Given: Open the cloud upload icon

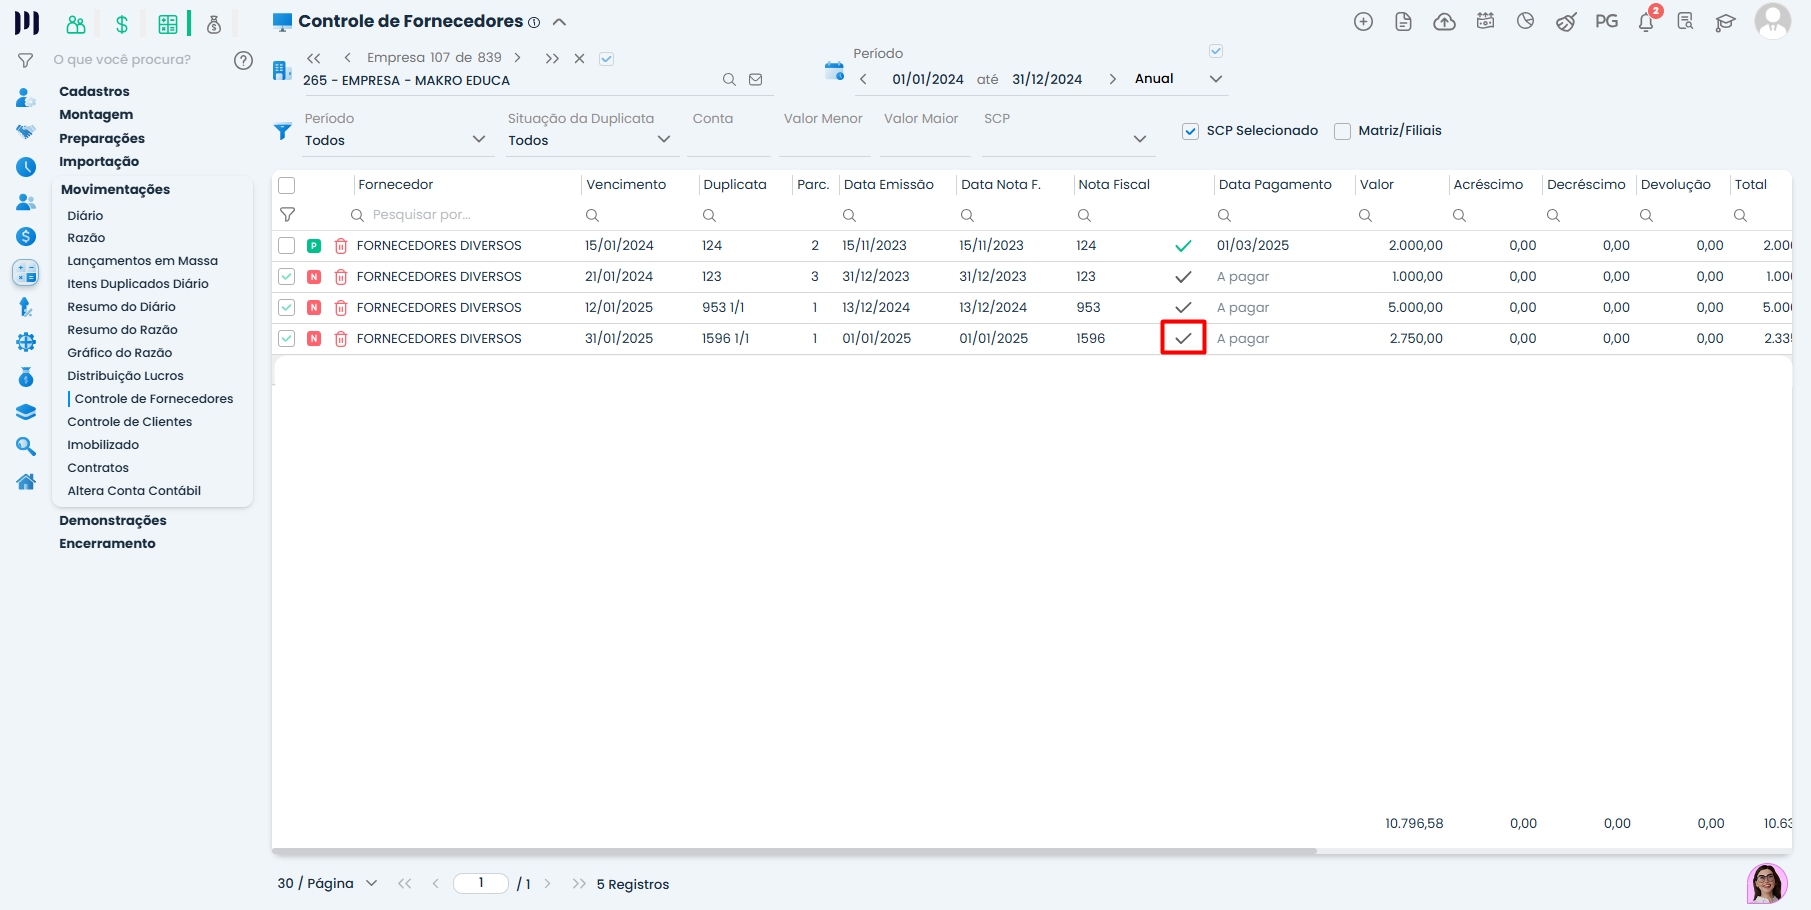Looking at the screenshot, I should 1444,22.
